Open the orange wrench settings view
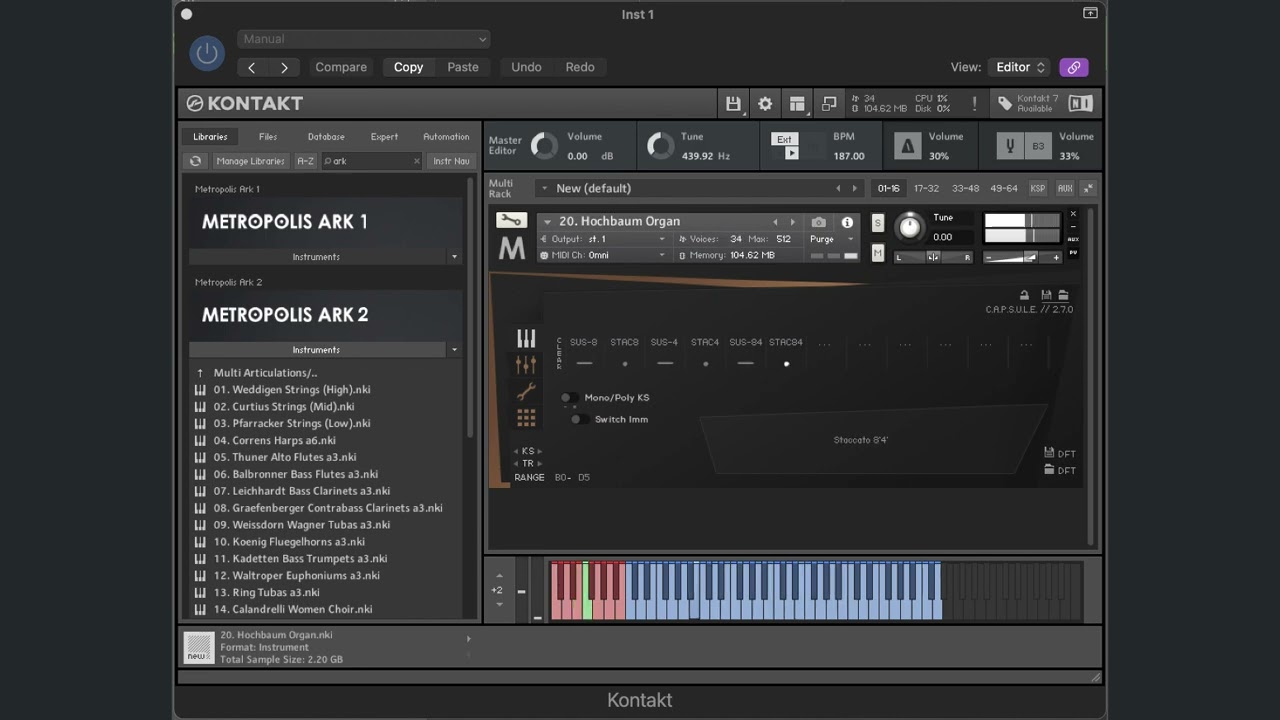Image resolution: width=1280 pixels, height=720 pixels. 526,392
